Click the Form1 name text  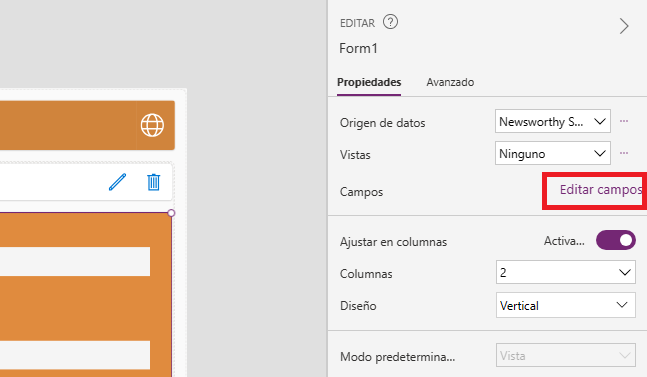click(x=358, y=48)
